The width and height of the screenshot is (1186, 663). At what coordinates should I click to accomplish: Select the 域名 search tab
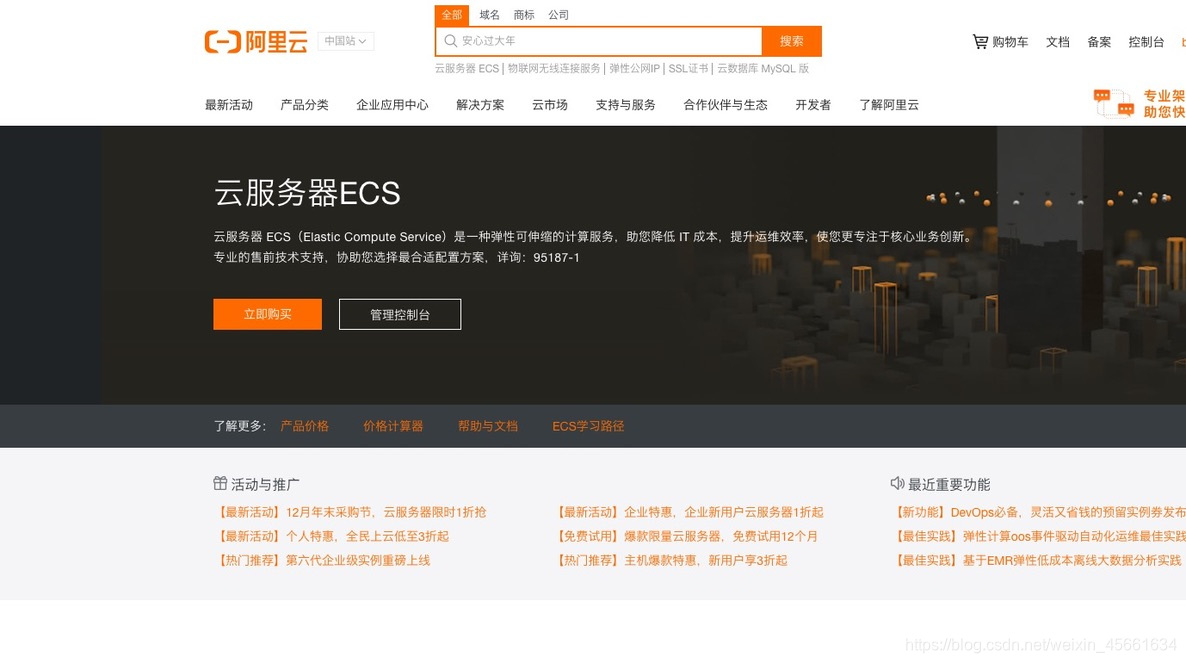[x=489, y=15]
